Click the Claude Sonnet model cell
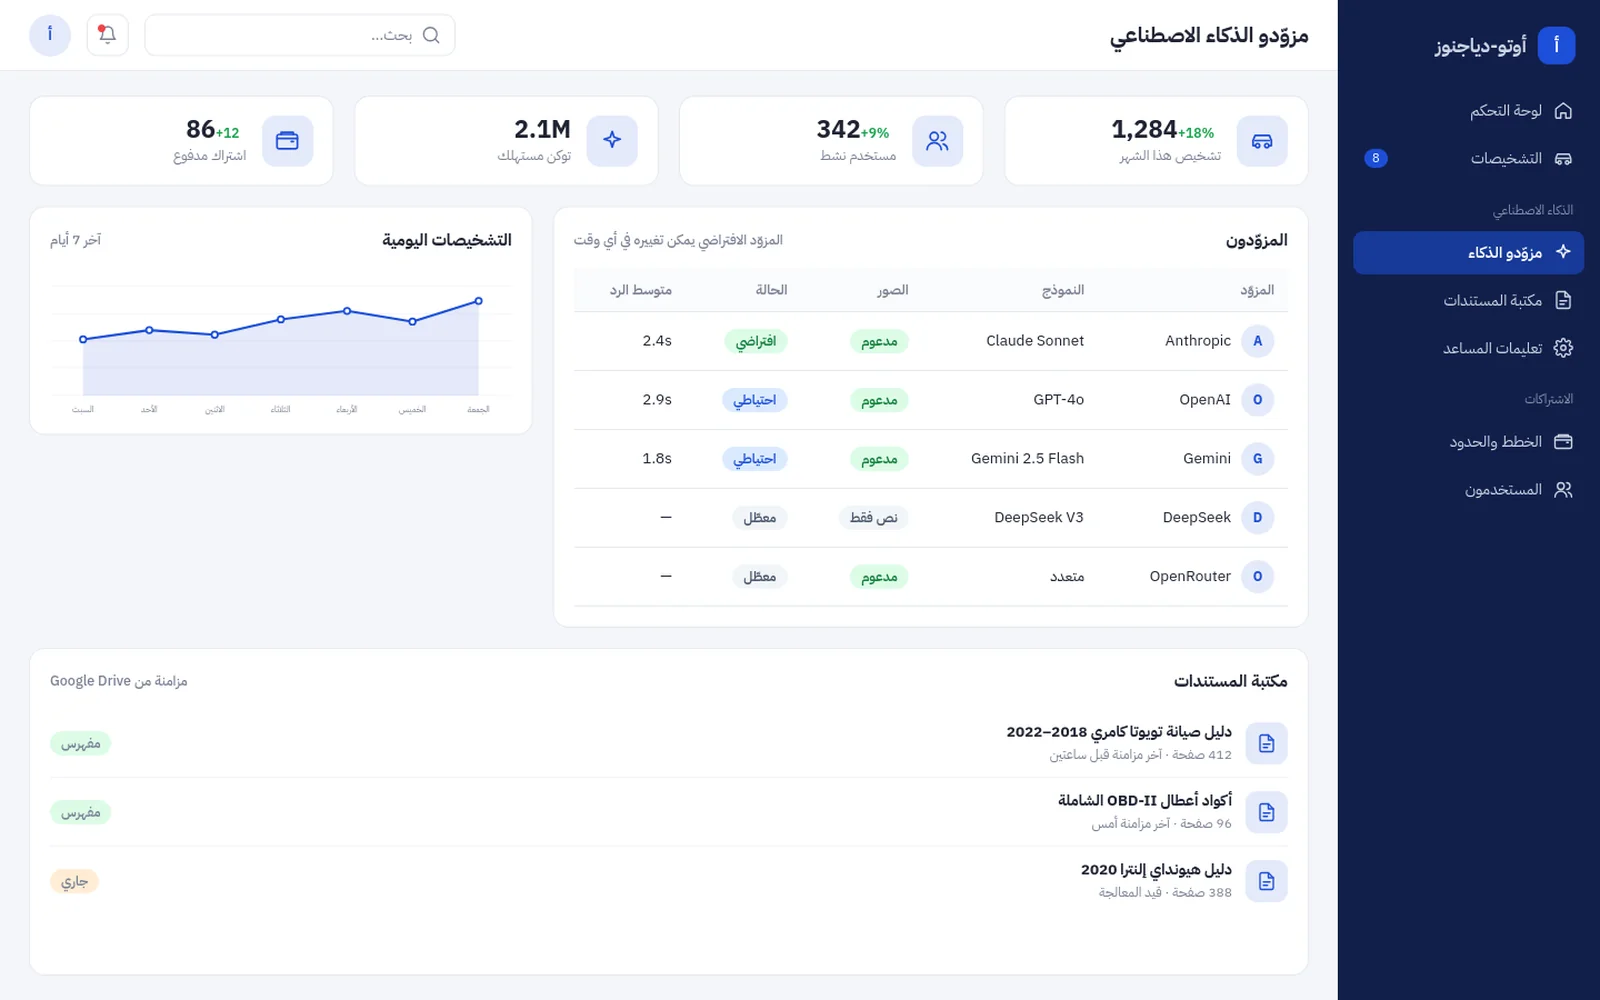 [1035, 341]
